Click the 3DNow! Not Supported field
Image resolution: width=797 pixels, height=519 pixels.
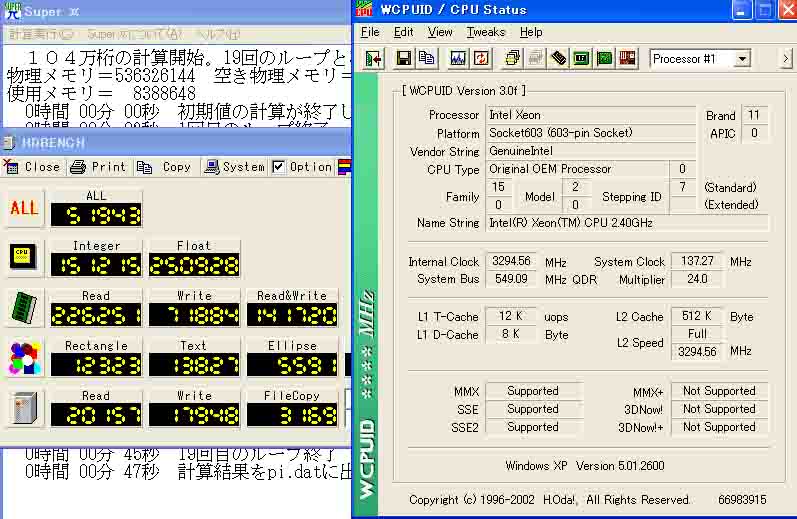tap(719, 409)
